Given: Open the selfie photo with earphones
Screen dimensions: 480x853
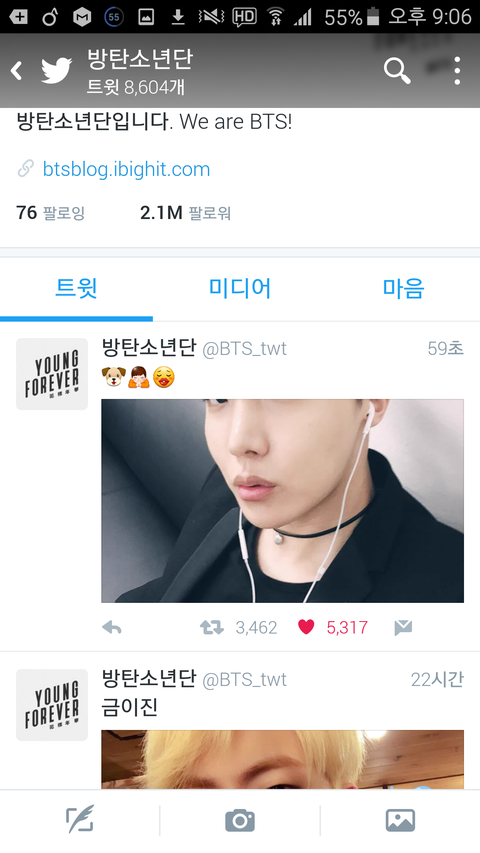Looking at the screenshot, I should point(282,501).
